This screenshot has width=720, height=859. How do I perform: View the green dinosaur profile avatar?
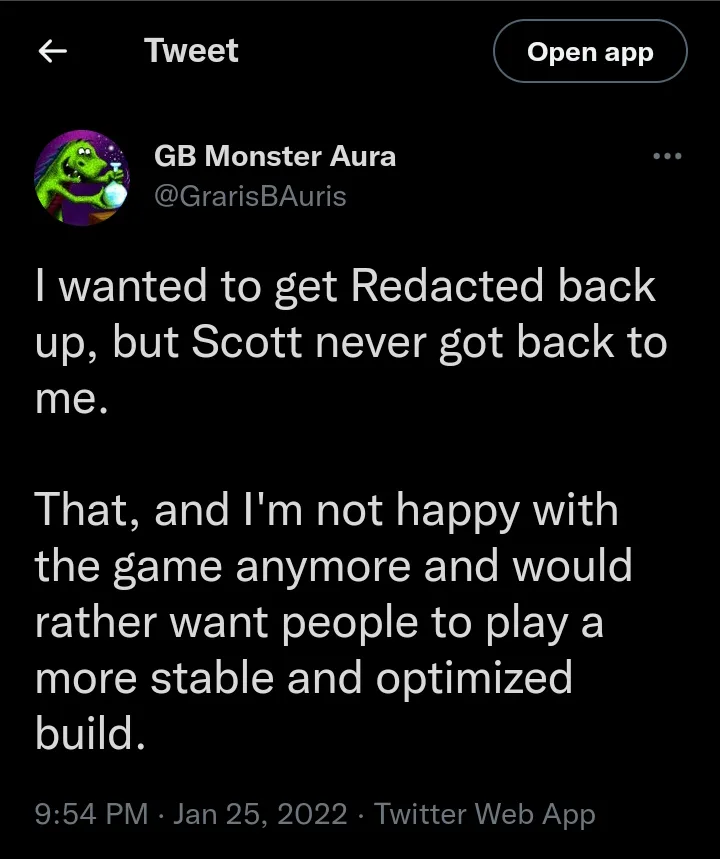tap(82, 177)
